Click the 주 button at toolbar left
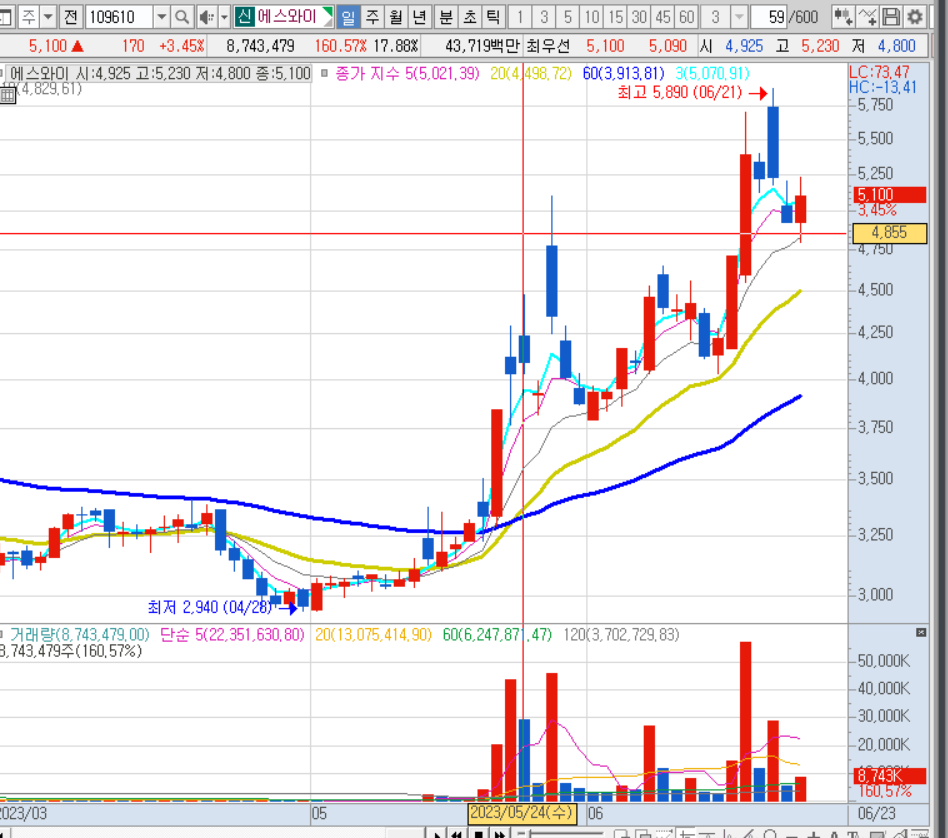The image size is (948, 838). (x=28, y=17)
